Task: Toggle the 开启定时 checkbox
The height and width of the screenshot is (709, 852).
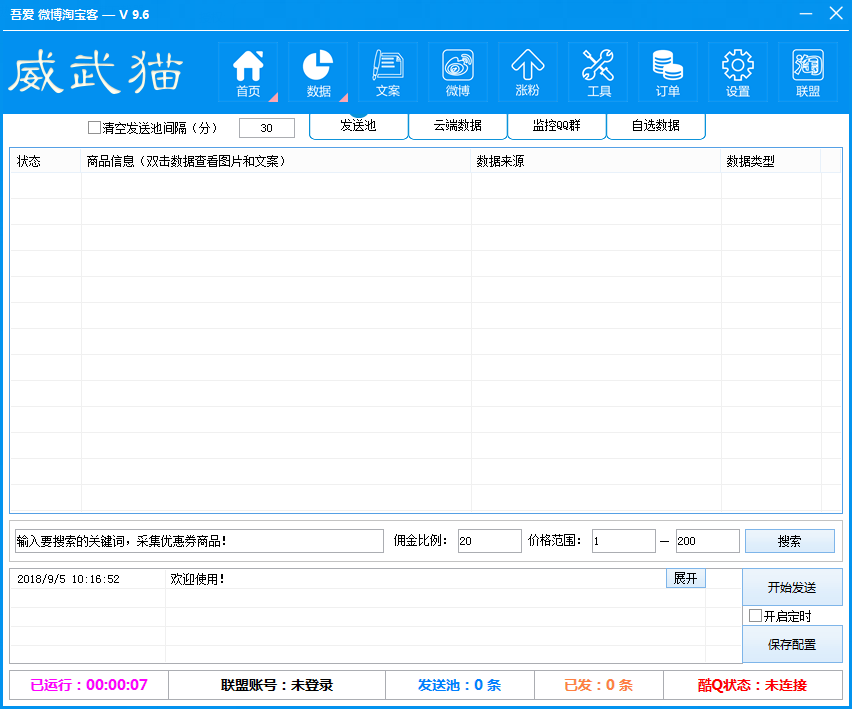Action: click(x=756, y=616)
